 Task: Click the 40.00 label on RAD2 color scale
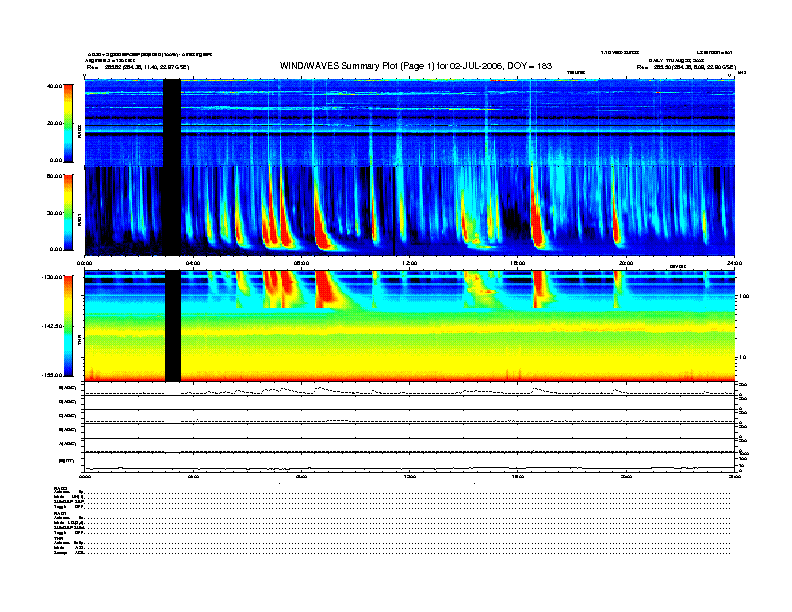[54, 86]
